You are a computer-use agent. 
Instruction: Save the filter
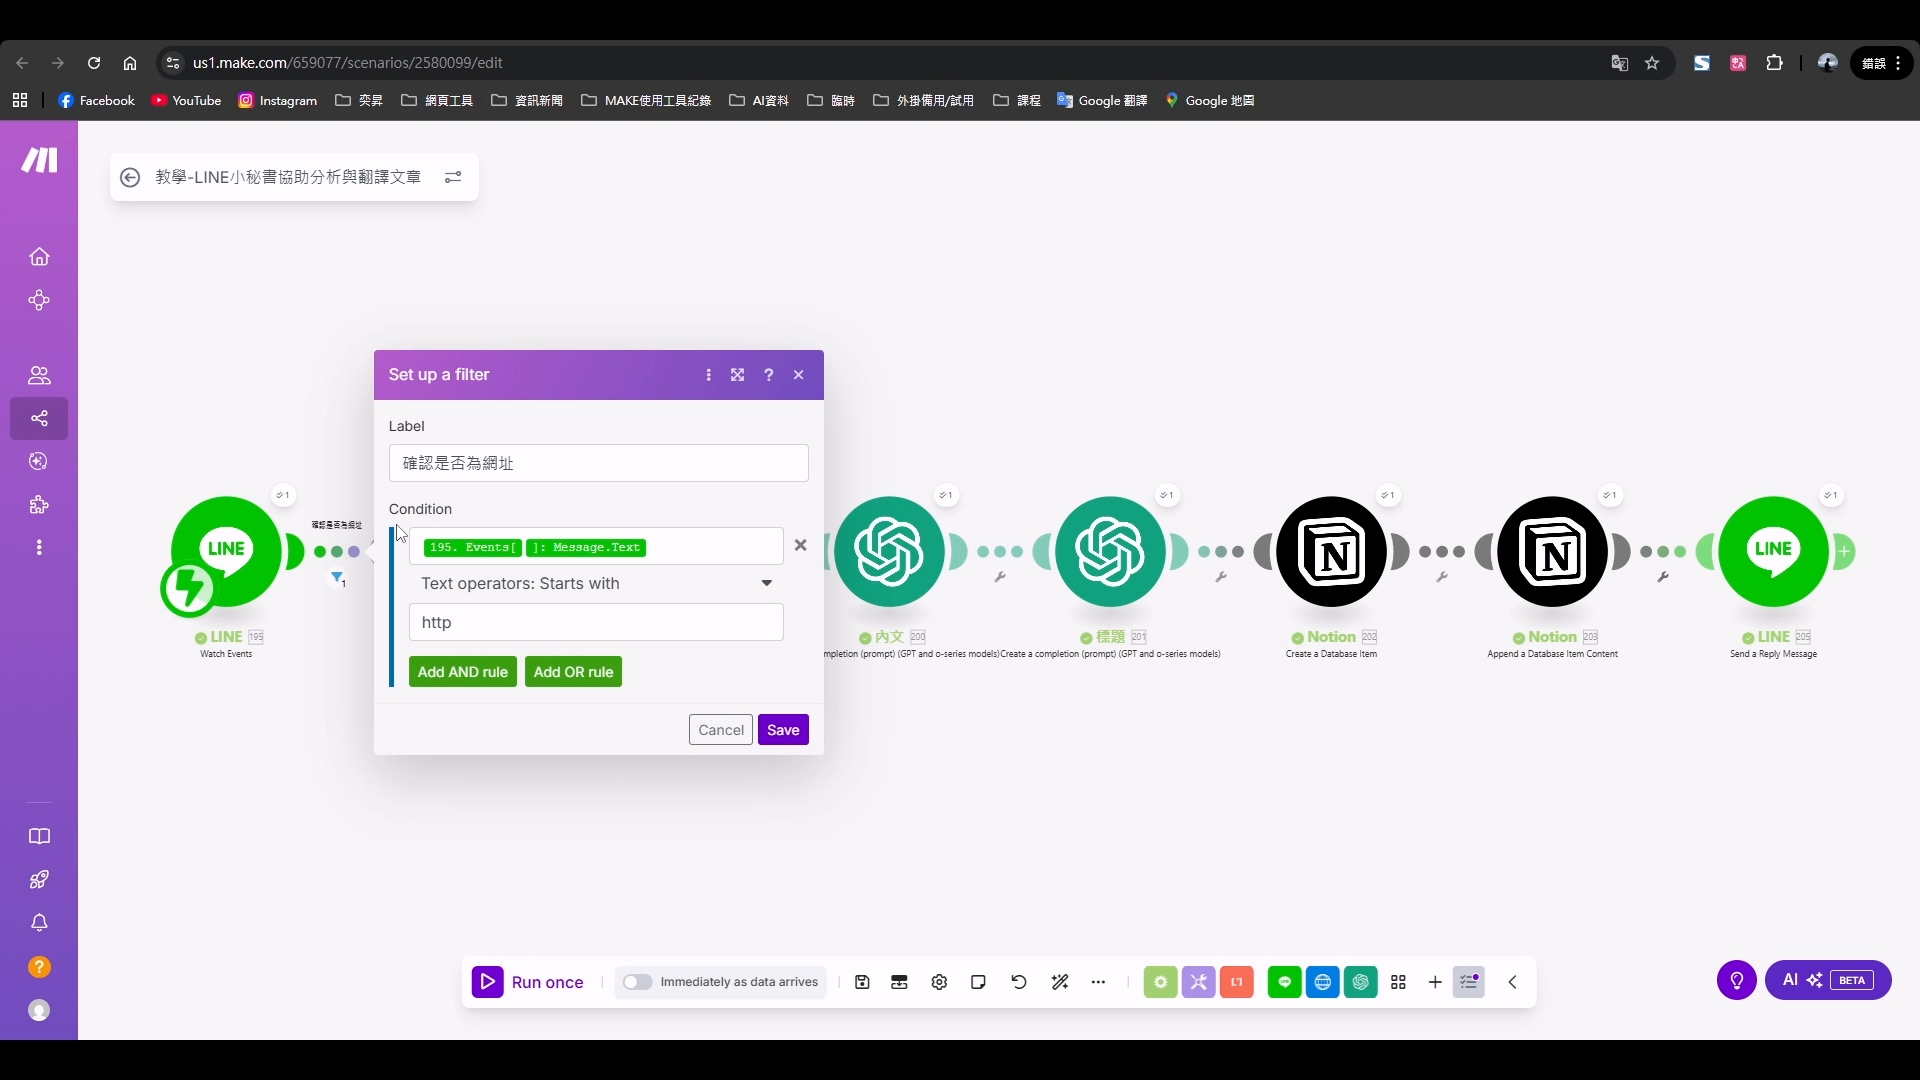783,730
